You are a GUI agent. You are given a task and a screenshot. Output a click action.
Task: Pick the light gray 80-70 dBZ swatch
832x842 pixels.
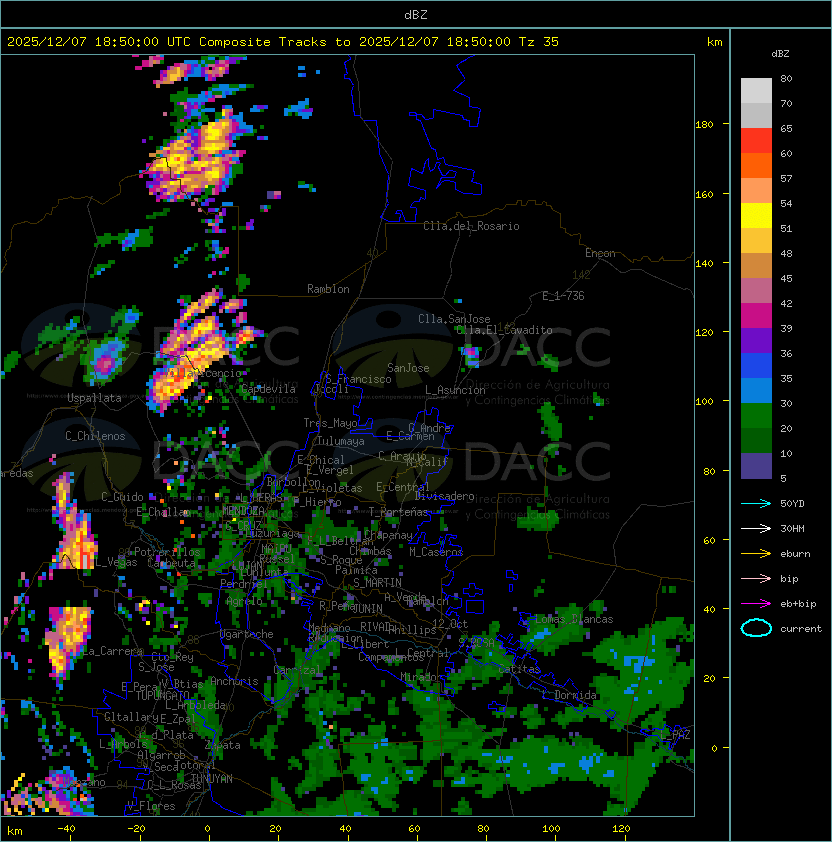[x=756, y=90]
